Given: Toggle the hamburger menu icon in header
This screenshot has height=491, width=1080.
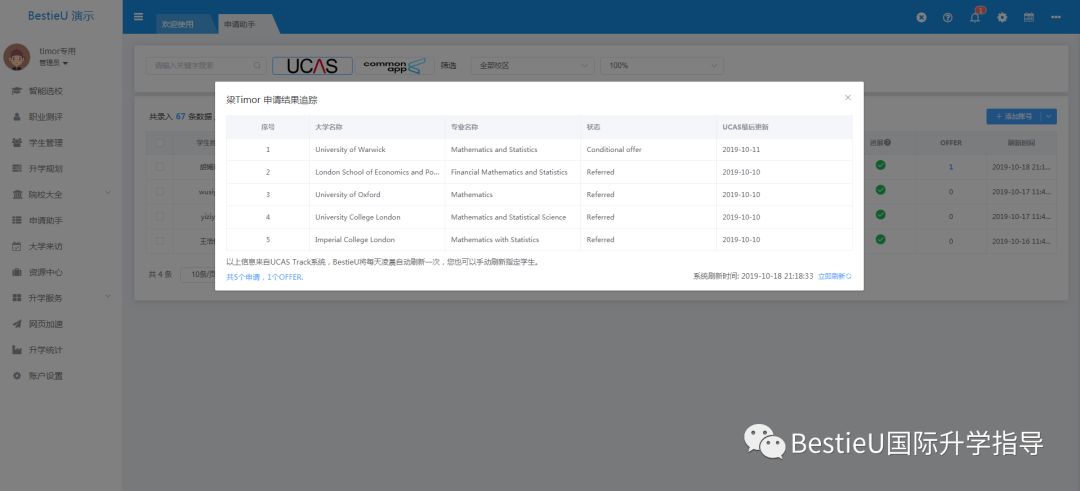Looking at the screenshot, I should 138,17.
